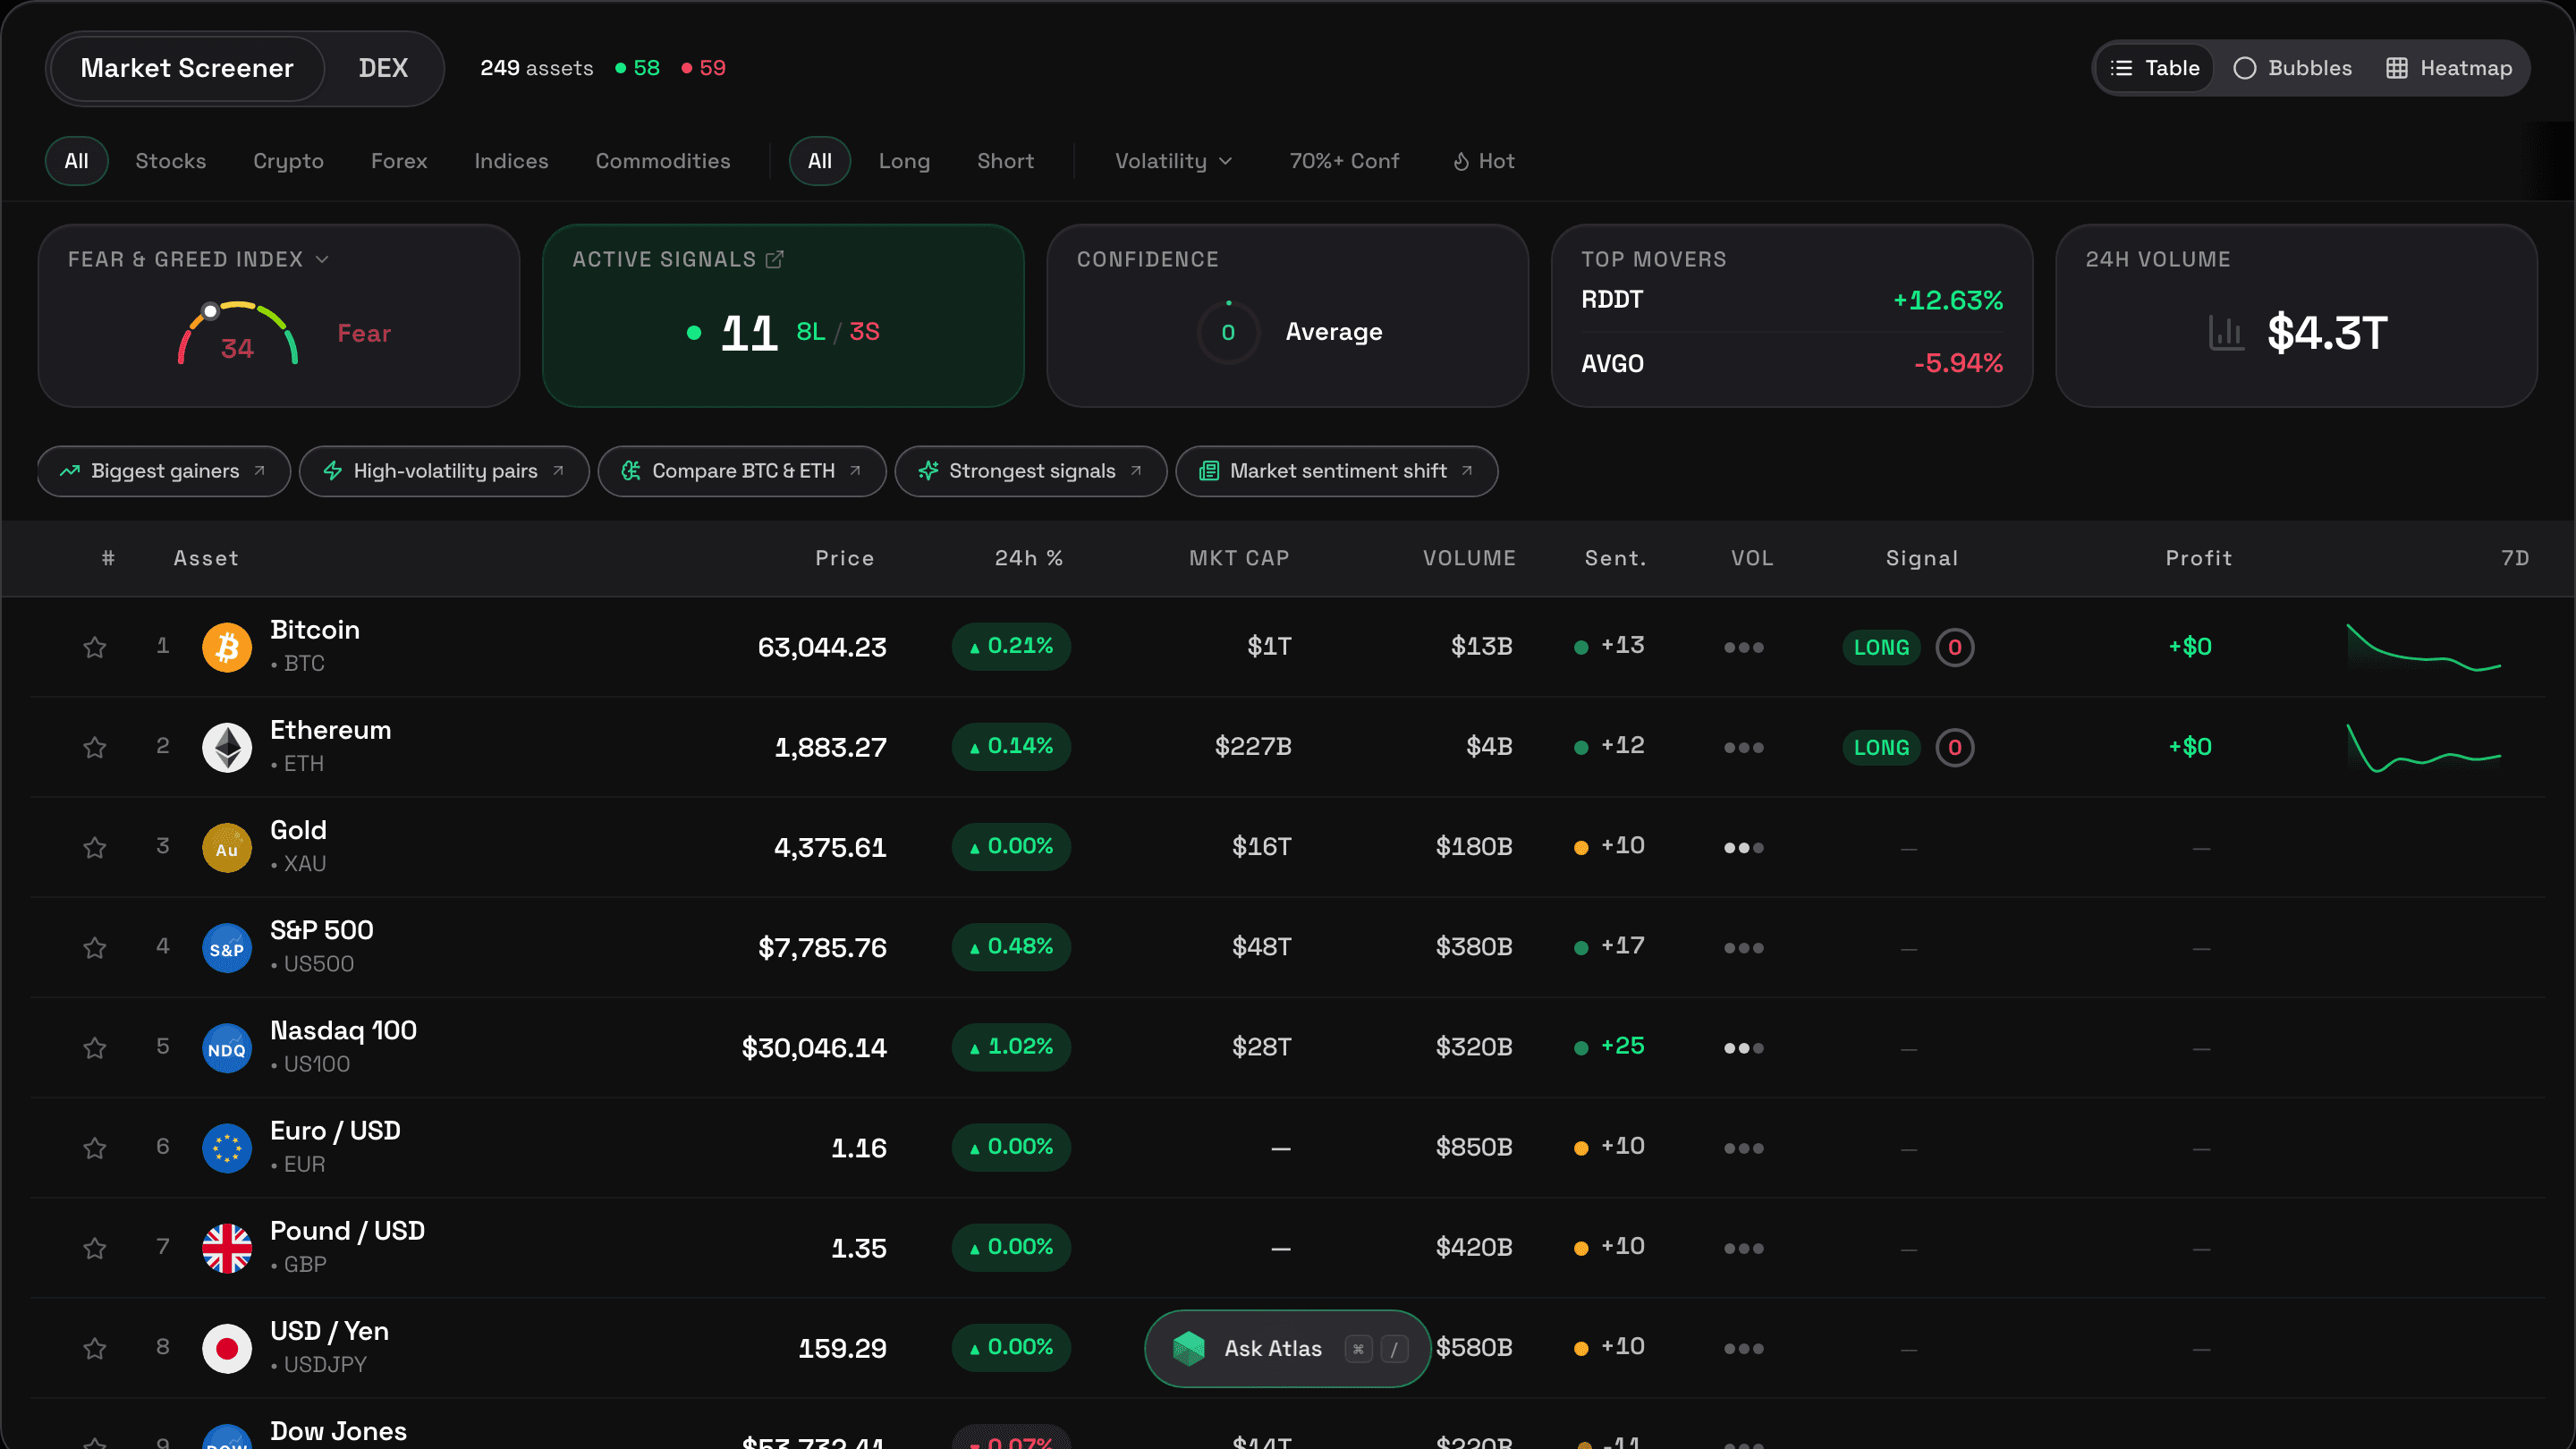The width and height of the screenshot is (2576, 1449).
Task: Open the Volatility filter dropdown
Action: tap(1173, 161)
